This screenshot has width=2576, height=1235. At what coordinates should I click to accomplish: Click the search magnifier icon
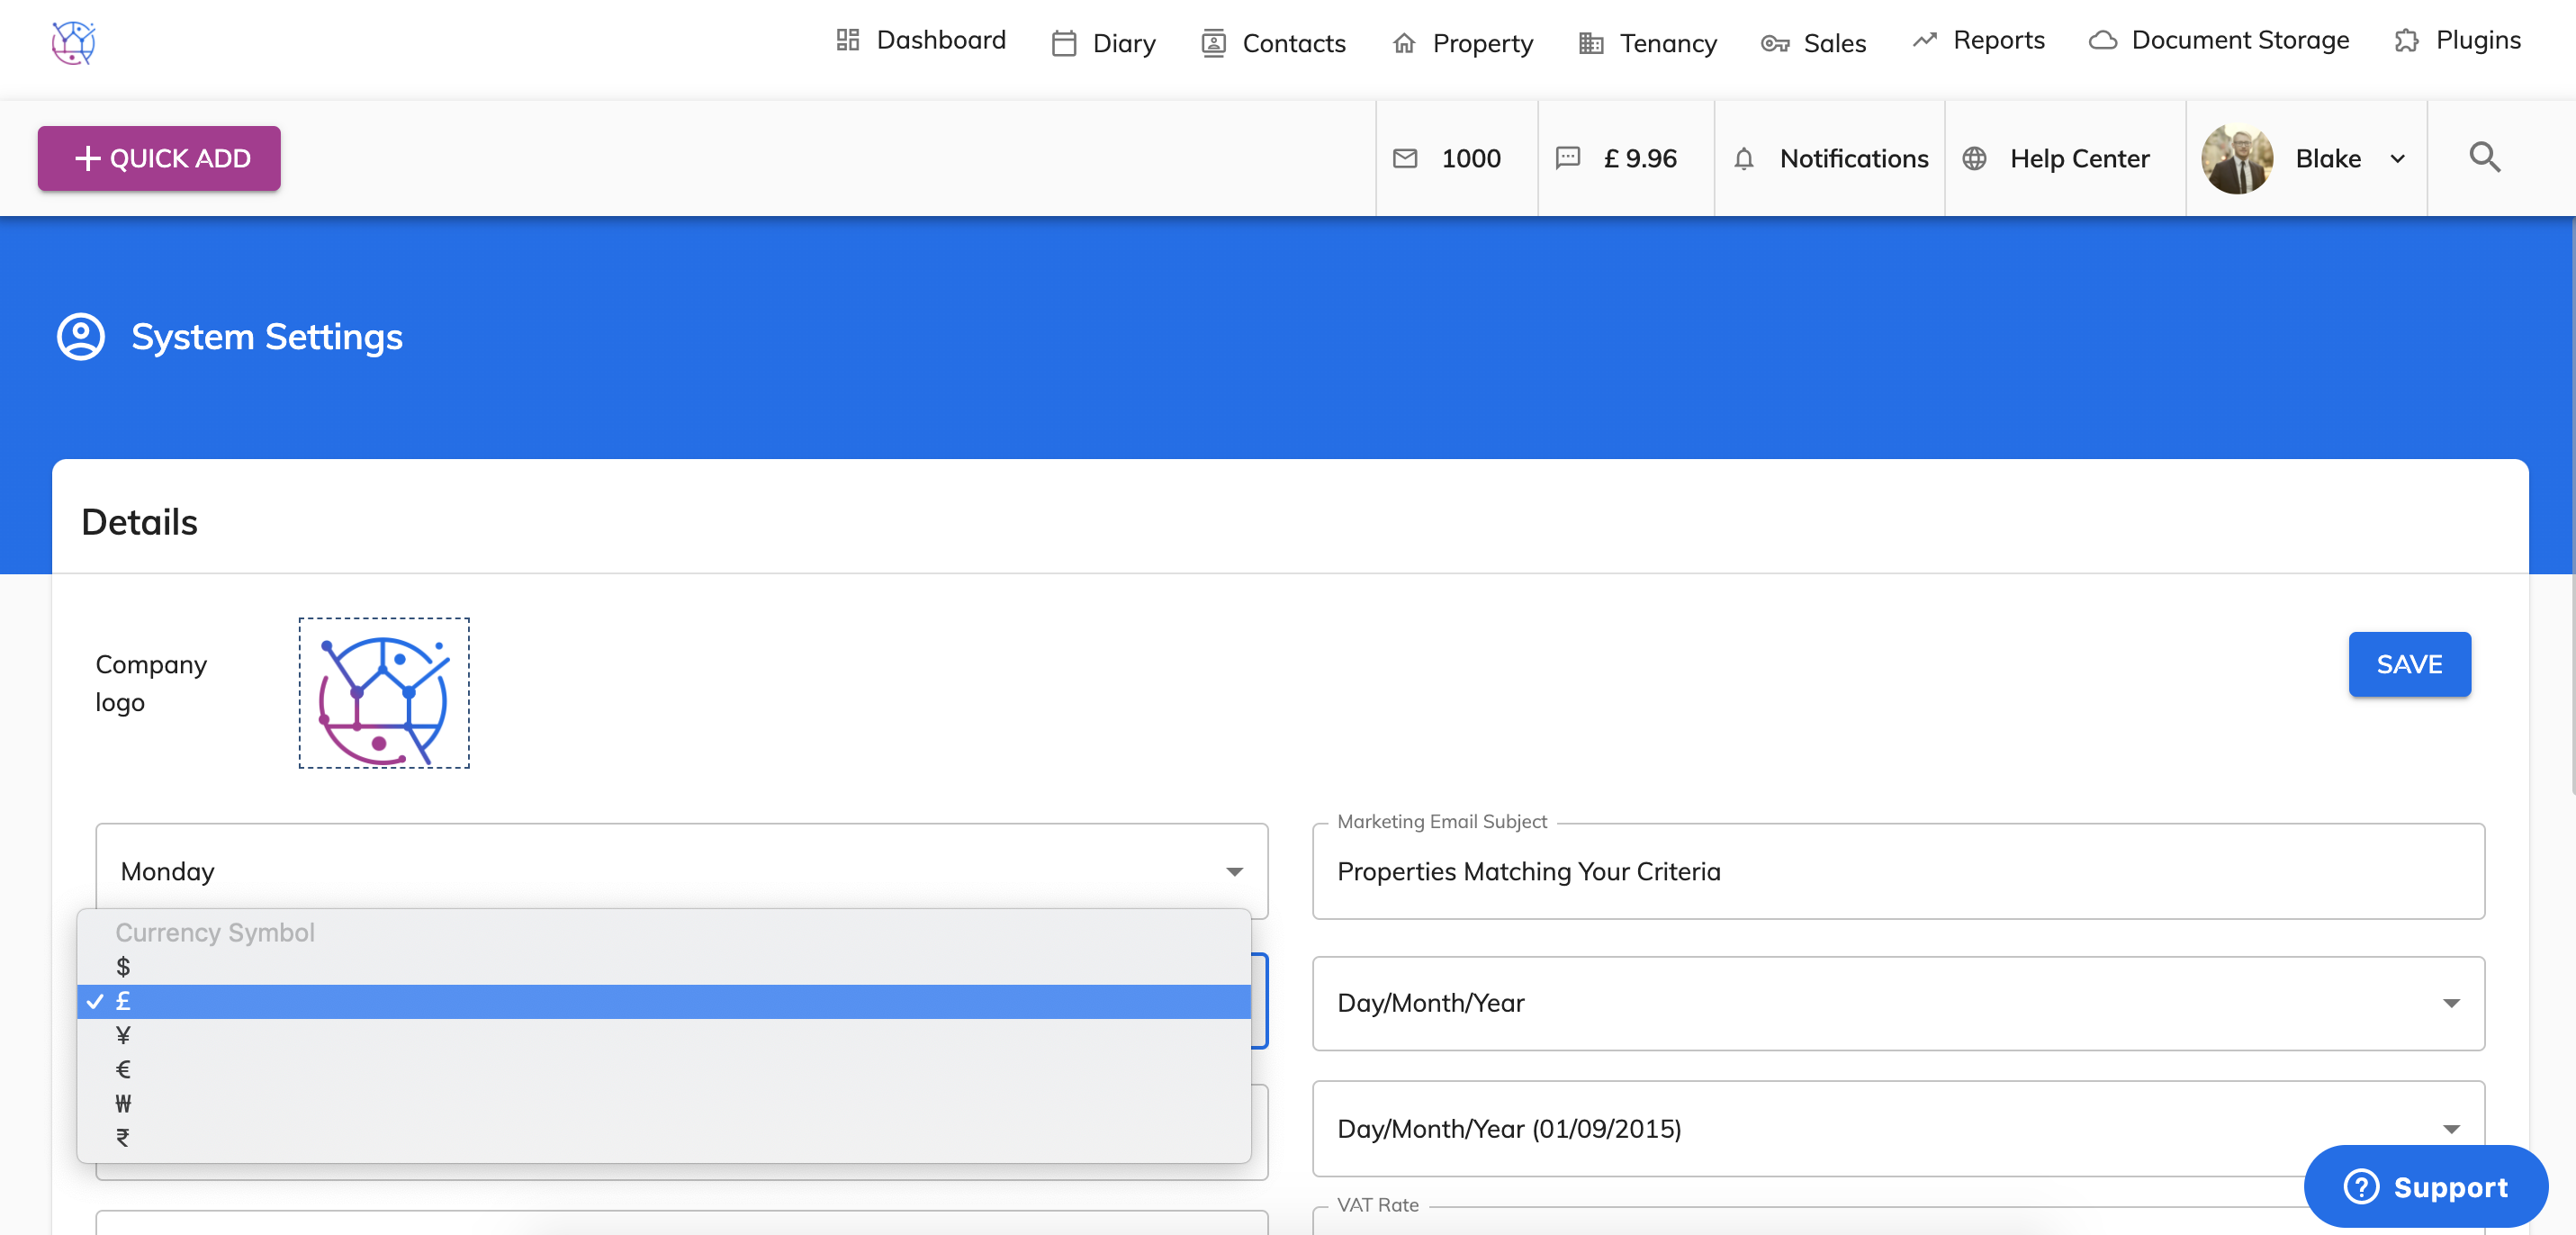[2484, 158]
